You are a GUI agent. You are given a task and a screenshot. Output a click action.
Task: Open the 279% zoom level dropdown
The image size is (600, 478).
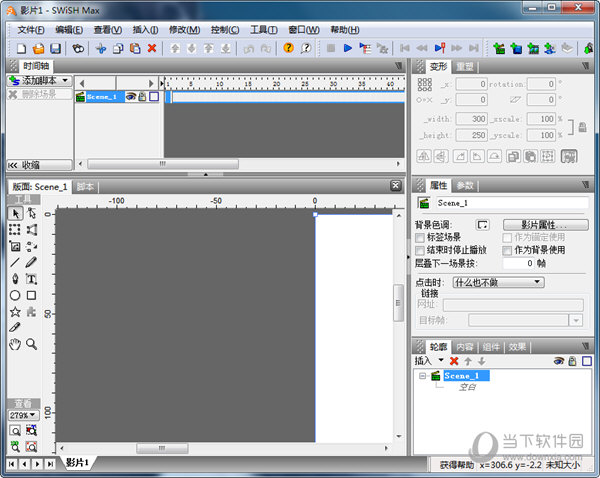[x=23, y=414]
